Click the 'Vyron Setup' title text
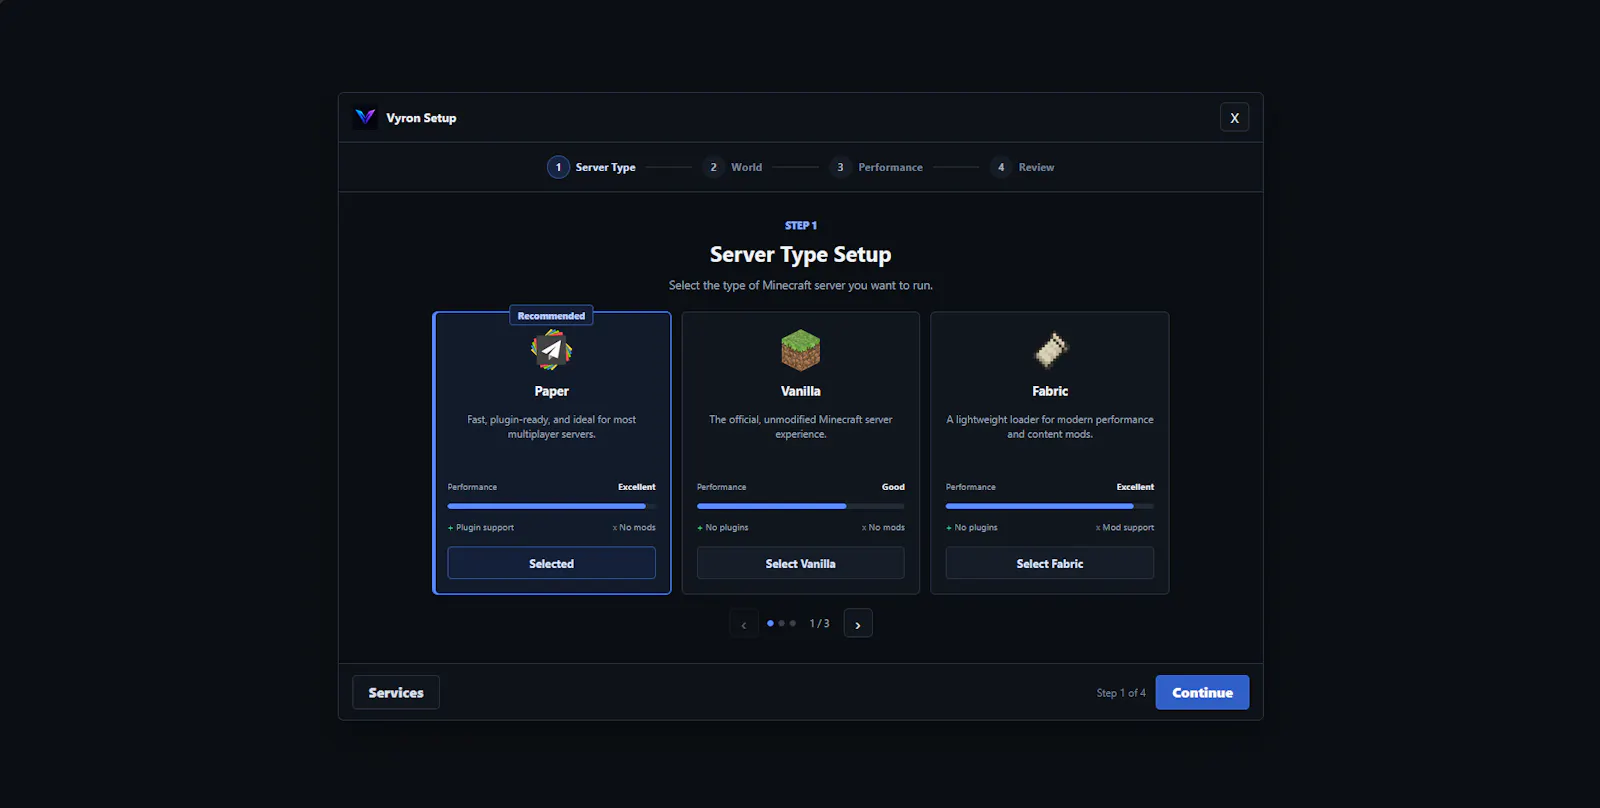 point(421,118)
